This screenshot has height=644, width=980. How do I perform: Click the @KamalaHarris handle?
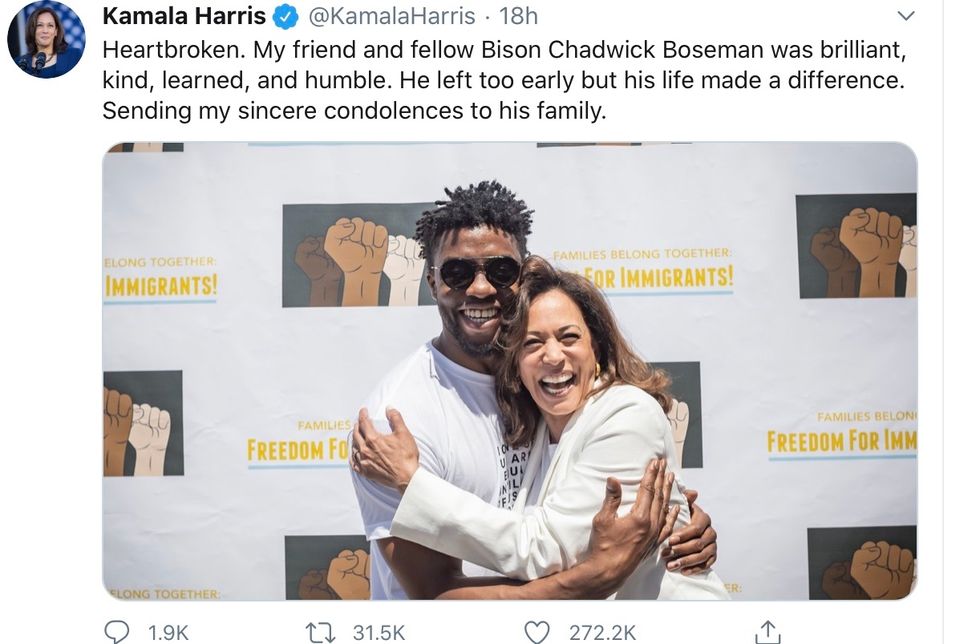click(x=392, y=16)
